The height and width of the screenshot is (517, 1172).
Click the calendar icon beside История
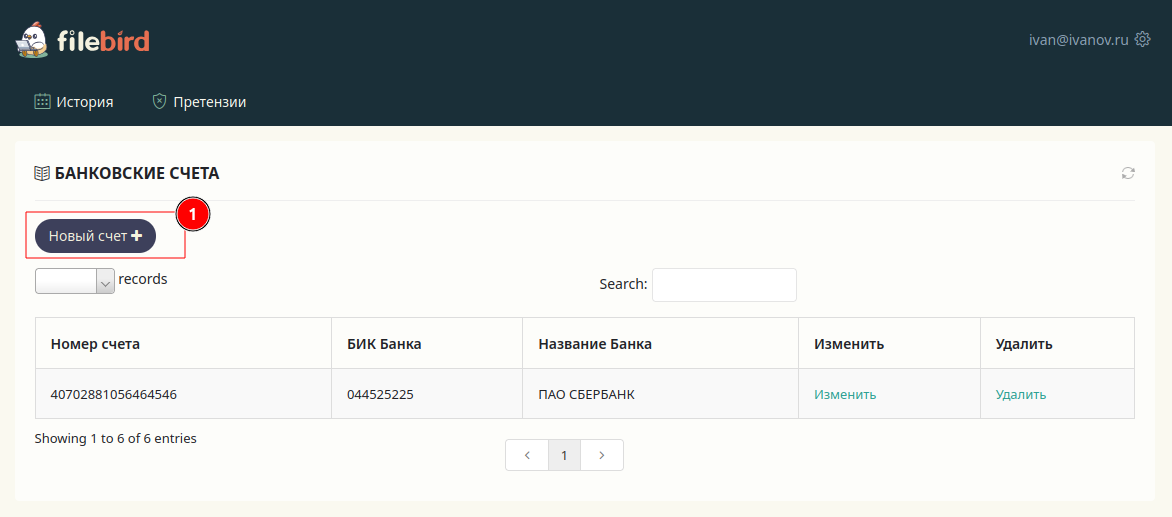[x=42, y=101]
